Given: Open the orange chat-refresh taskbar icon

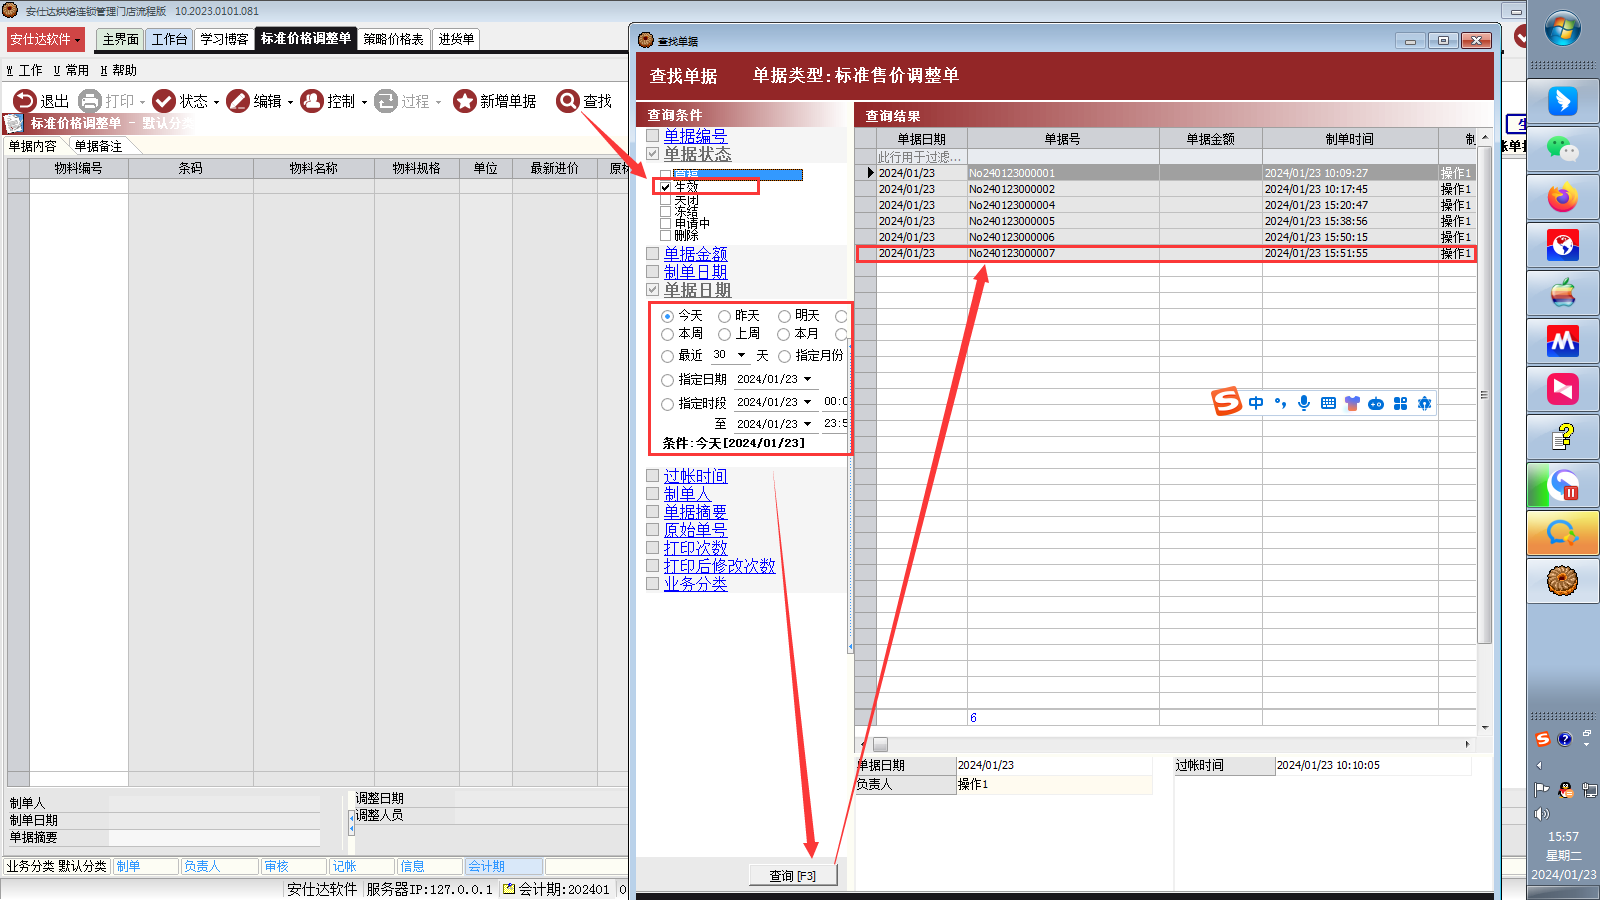Looking at the screenshot, I should [x=1563, y=533].
